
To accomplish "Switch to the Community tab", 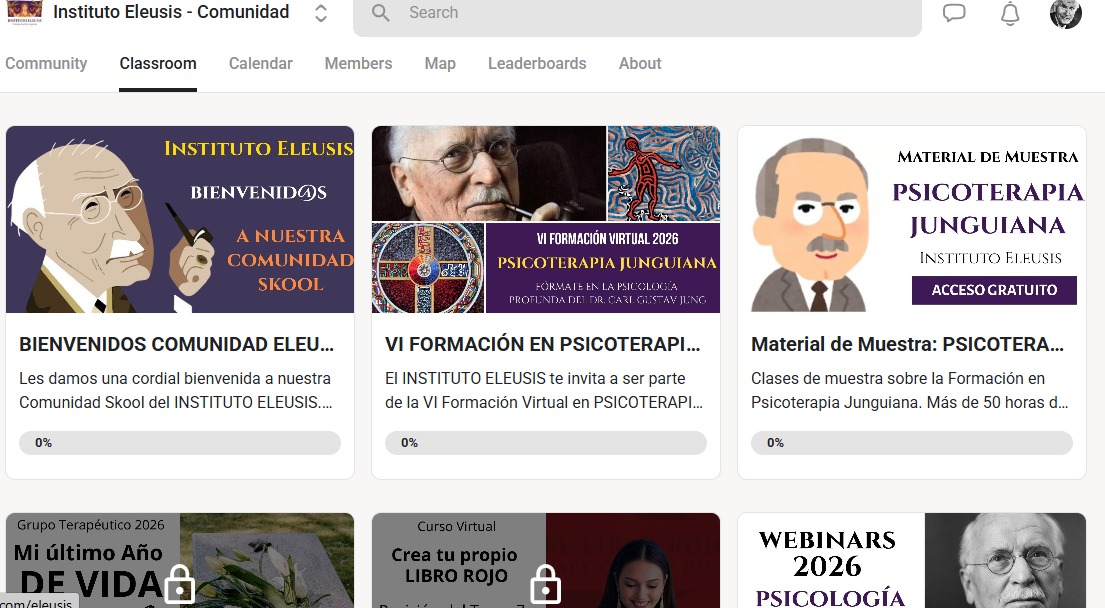I will click(47, 63).
